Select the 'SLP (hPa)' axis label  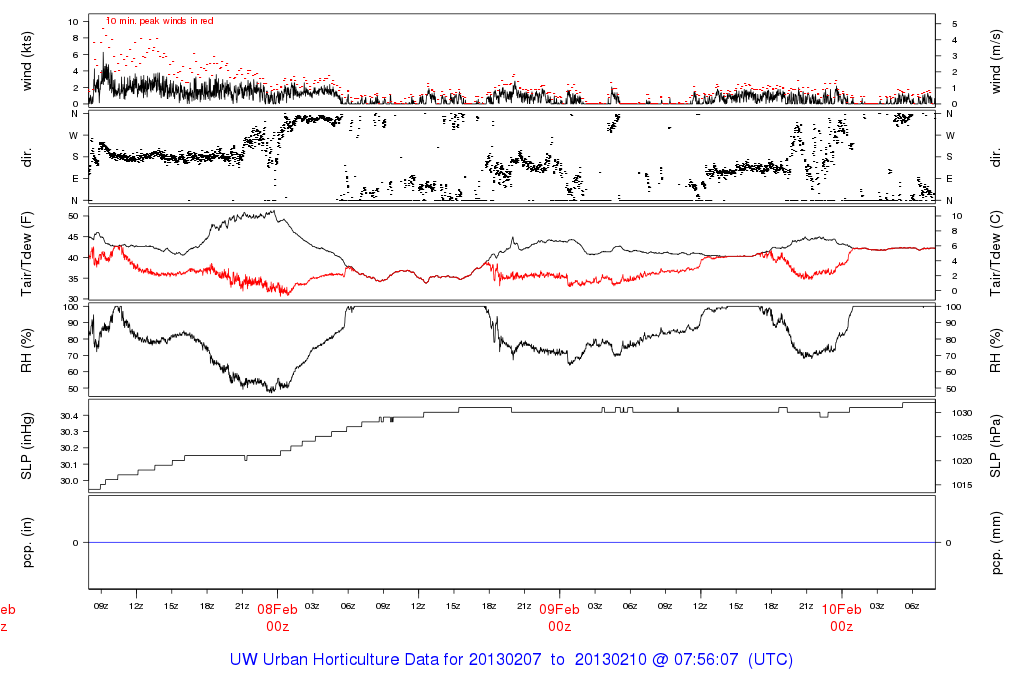995,446
